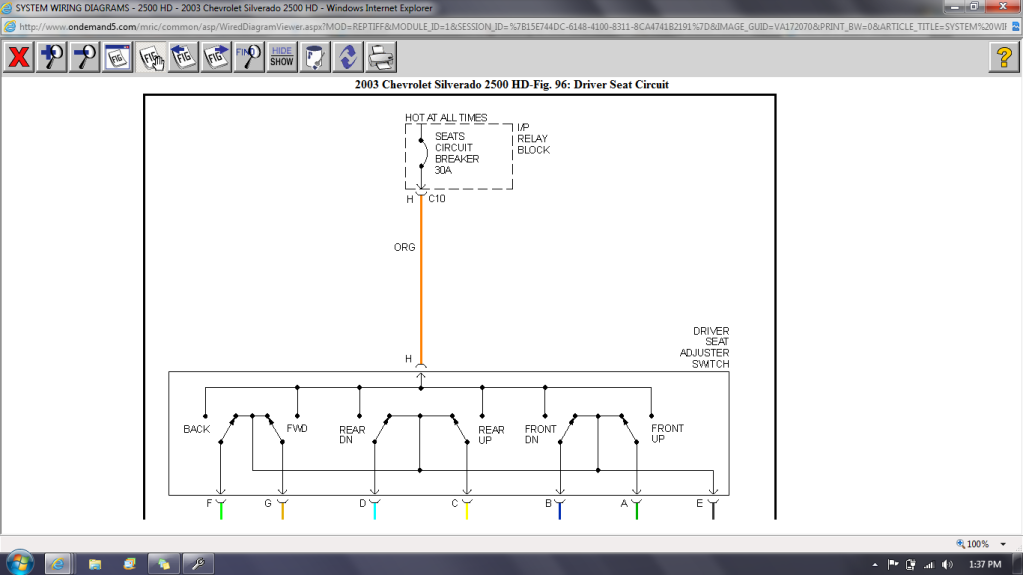Click the Driver Seat Circuit diagram title
The width and height of the screenshot is (1023, 575).
click(x=512, y=85)
